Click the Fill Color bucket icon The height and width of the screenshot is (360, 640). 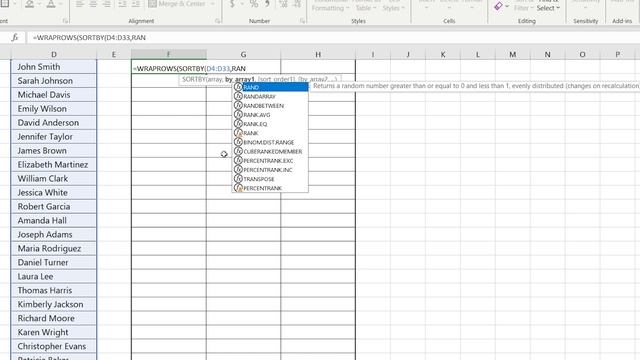tap(29, 4)
